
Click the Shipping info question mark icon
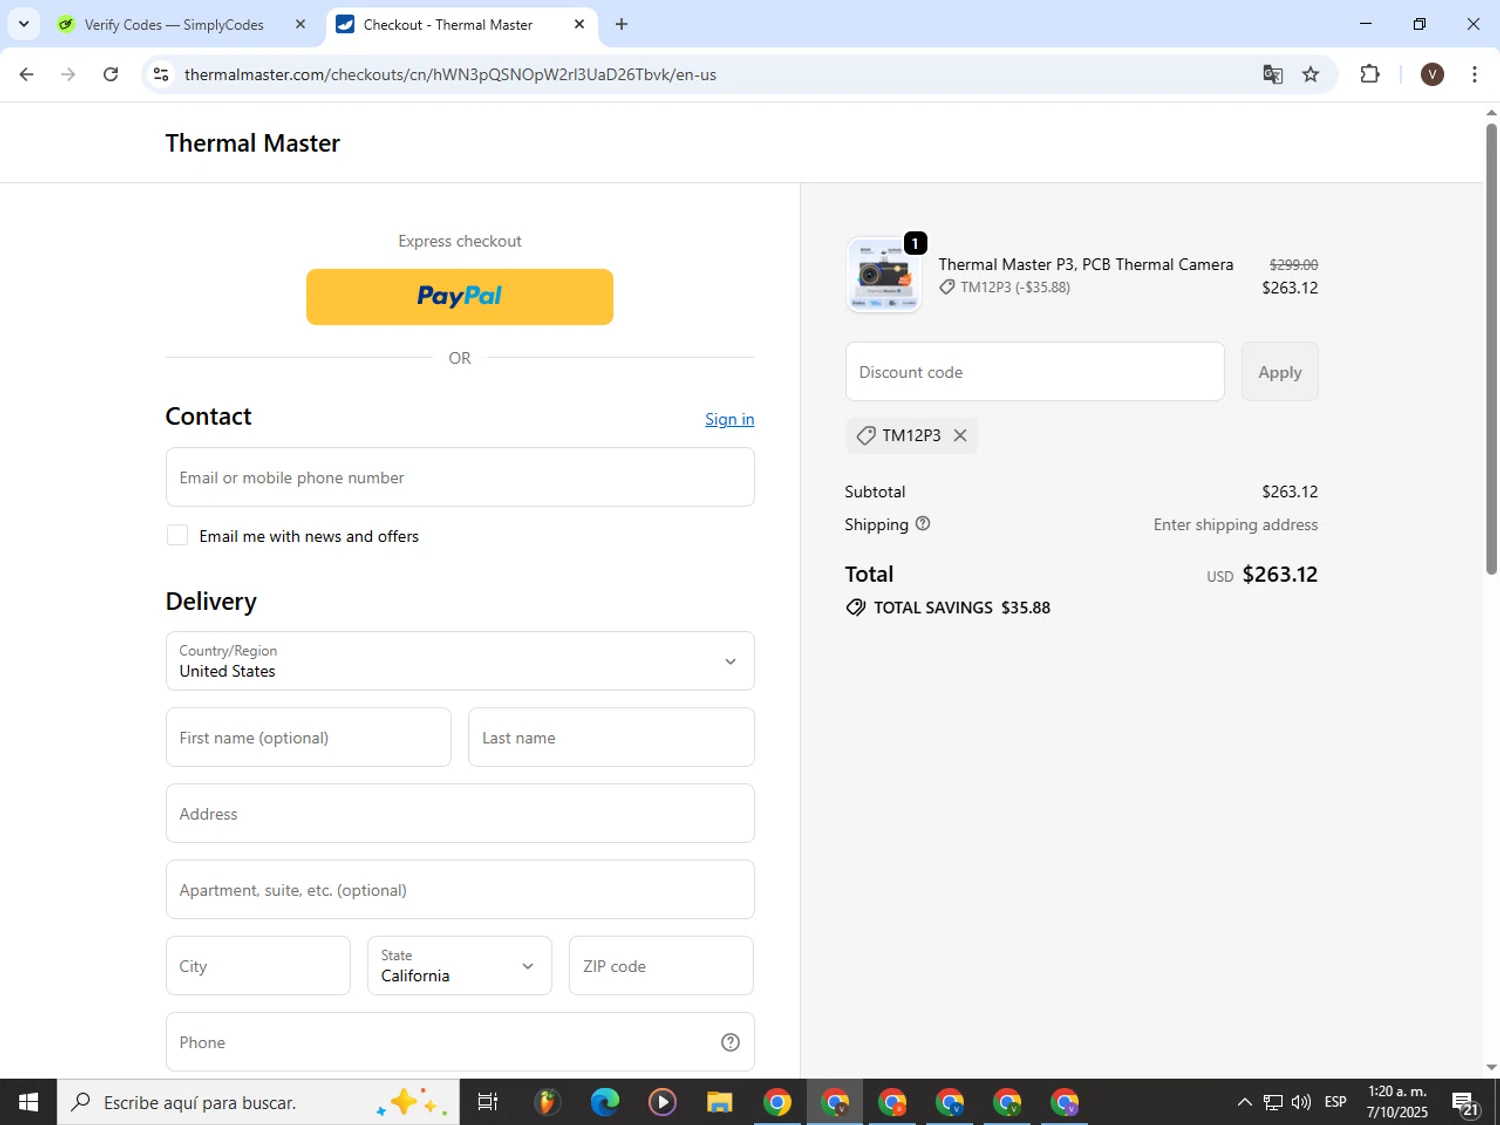922,523
